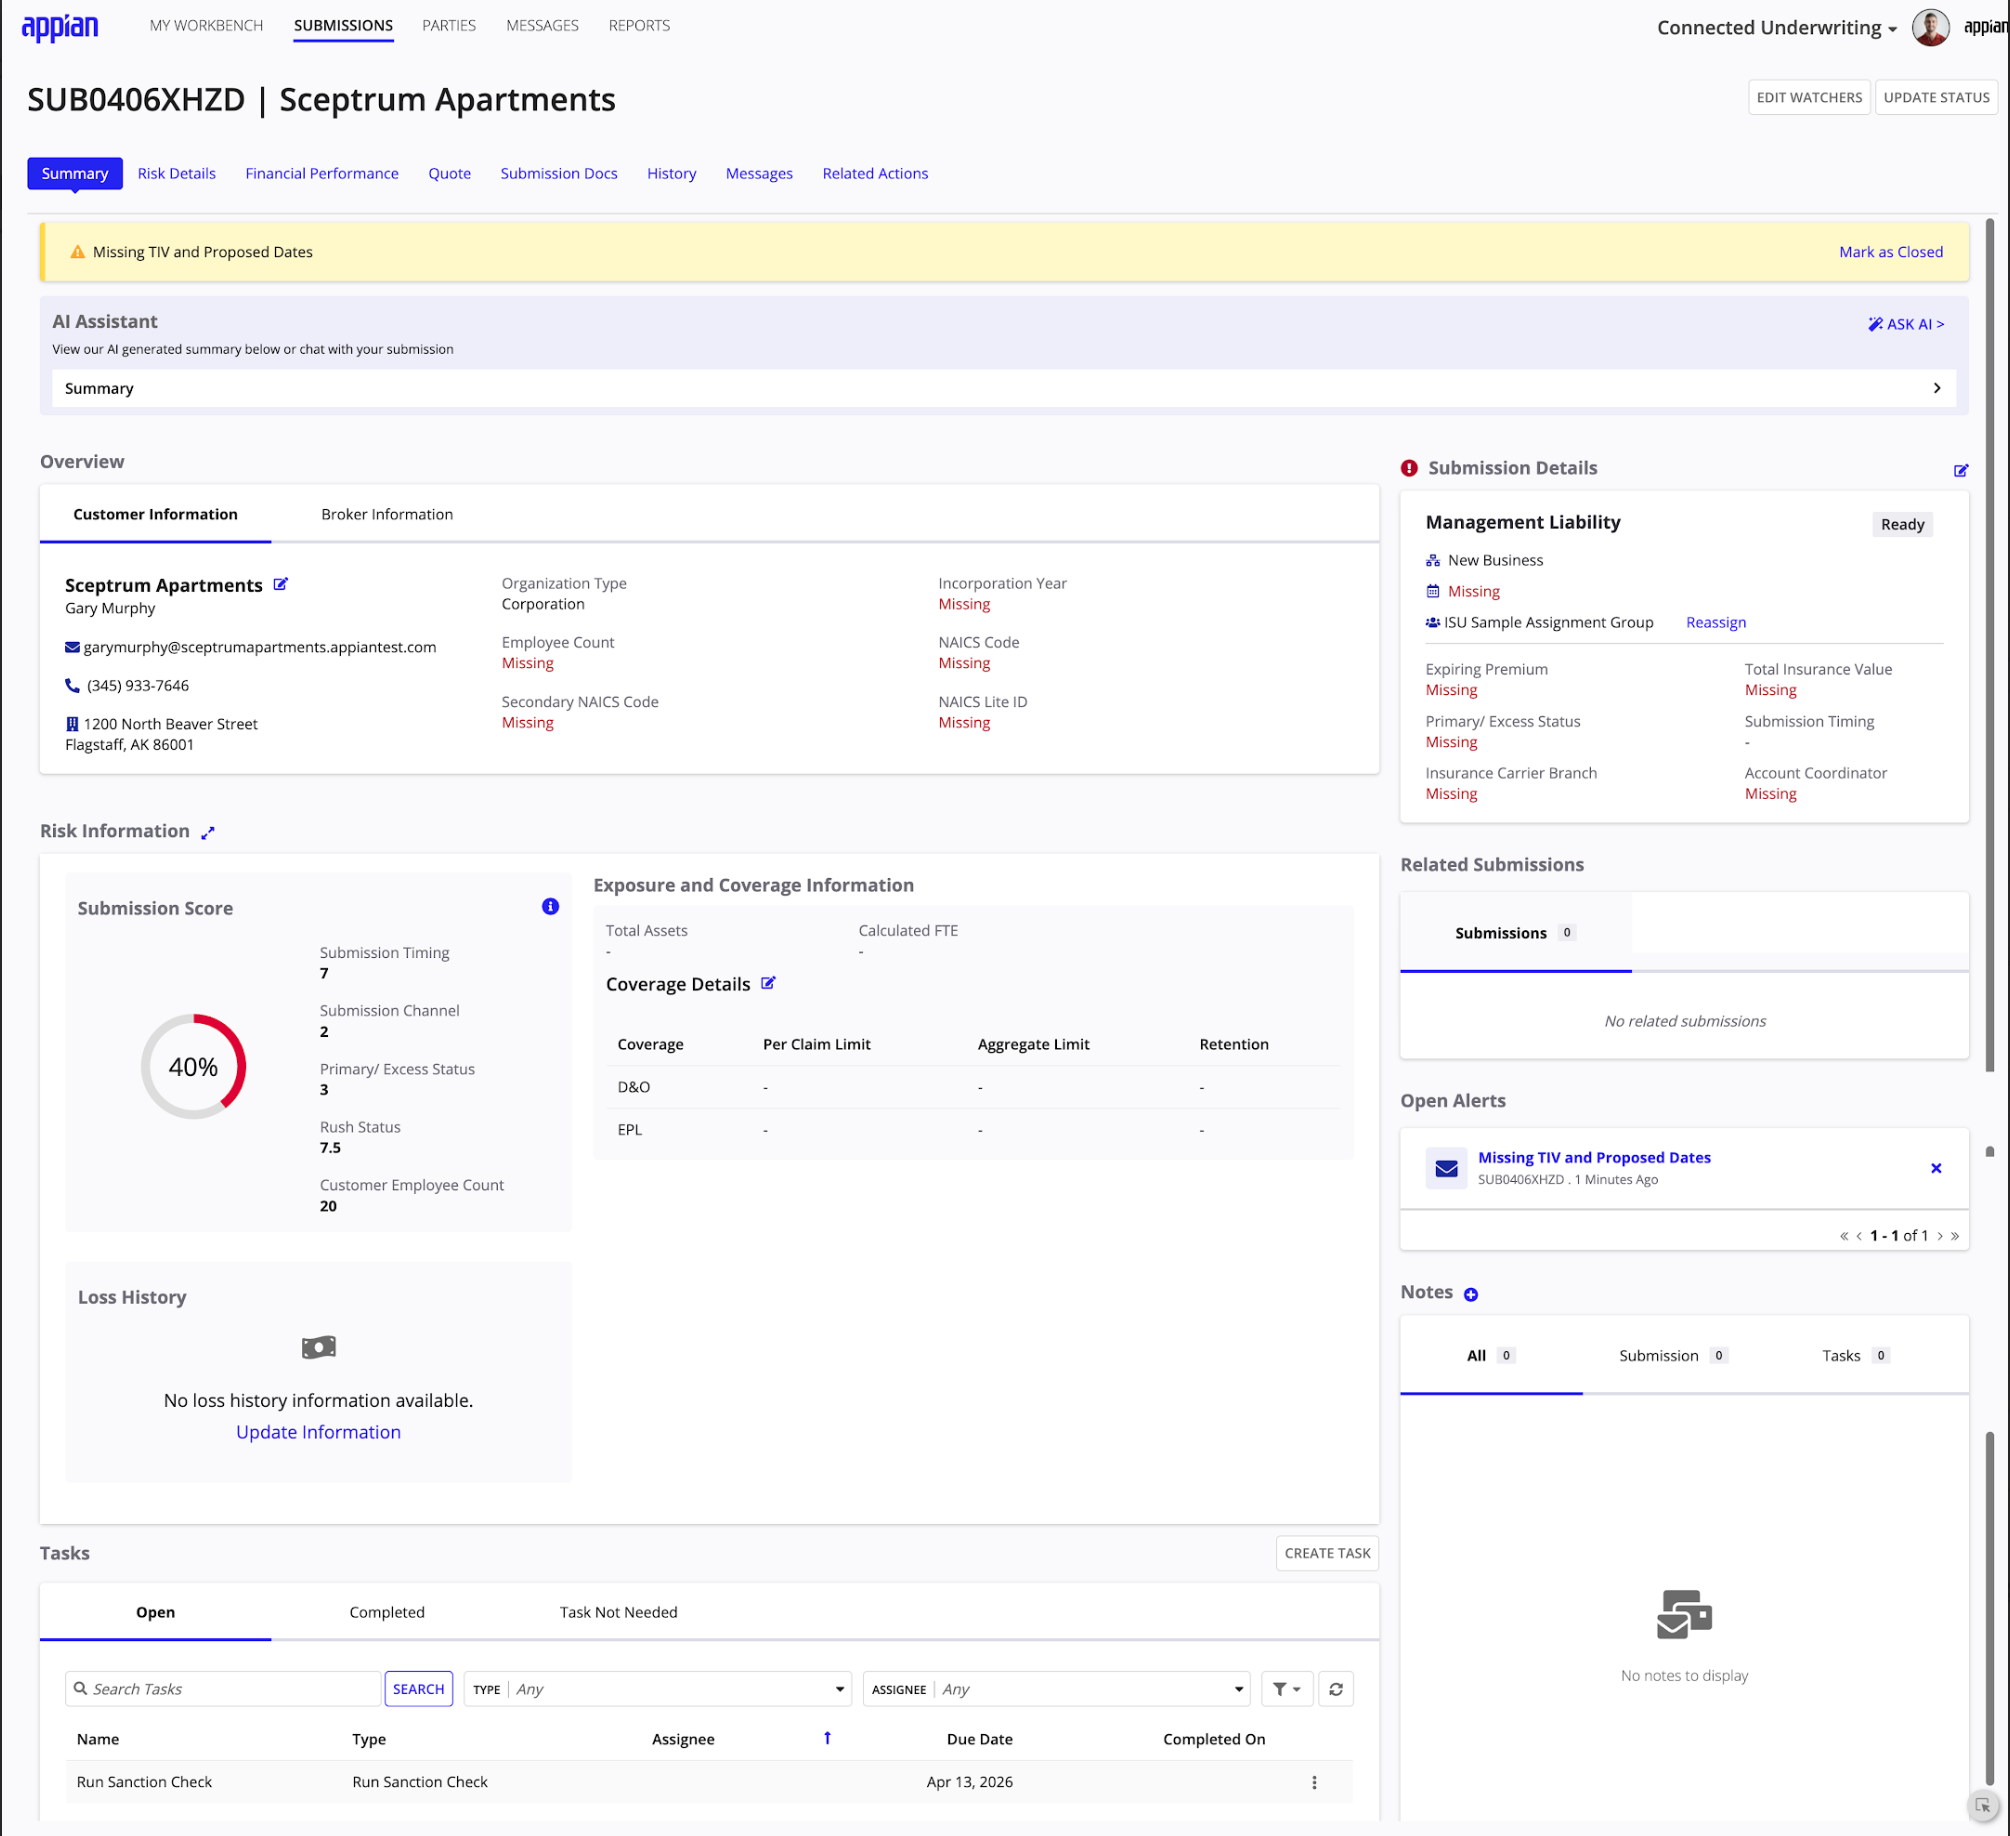The height and width of the screenshot is (1836, 2010).
Task: Click the Appian logo
Action: pos(60,27)
